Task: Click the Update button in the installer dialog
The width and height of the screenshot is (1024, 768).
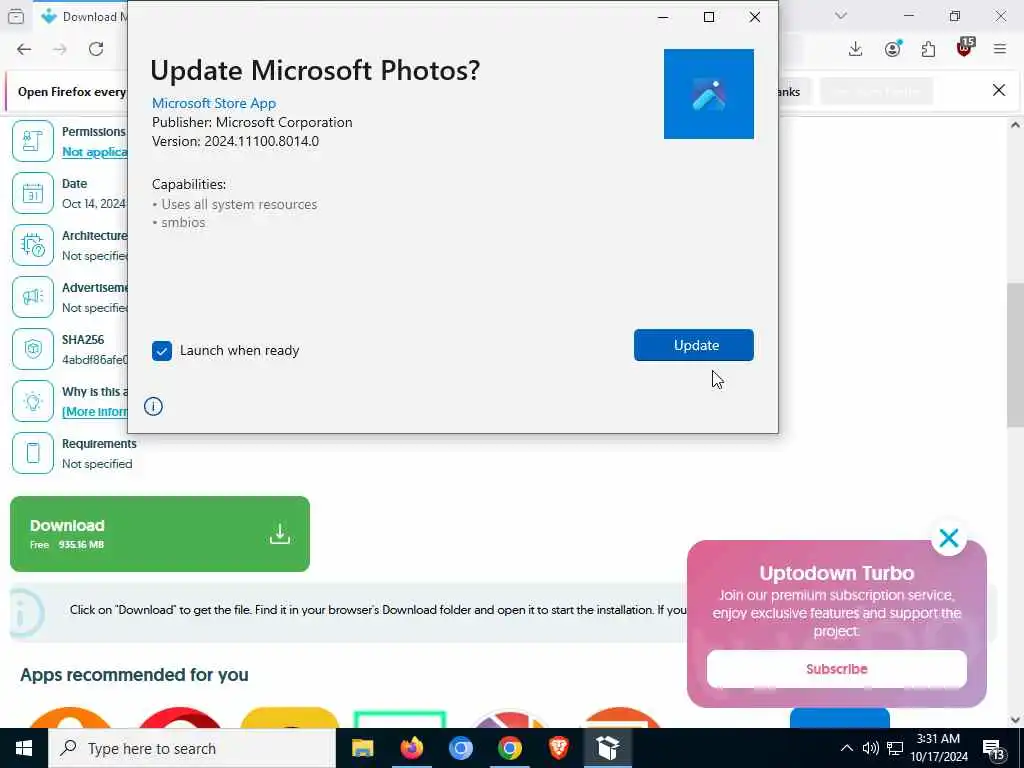Action: 694,345
